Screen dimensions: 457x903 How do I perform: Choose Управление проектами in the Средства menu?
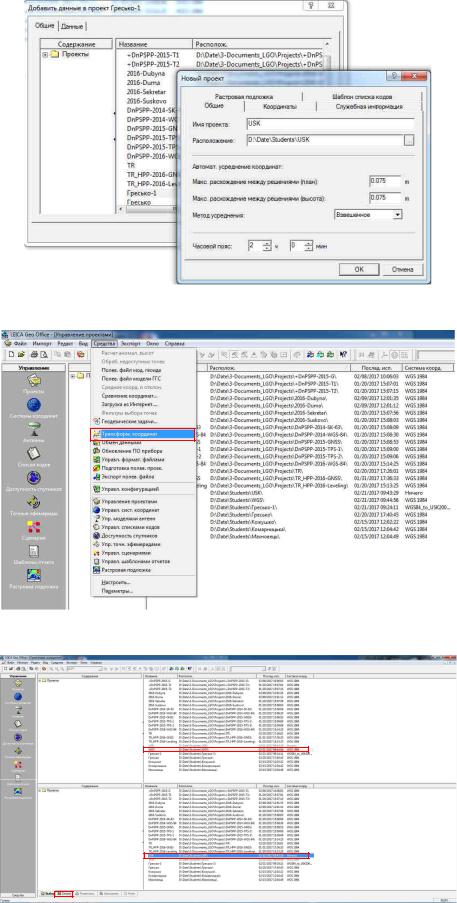tap(144, 502)
